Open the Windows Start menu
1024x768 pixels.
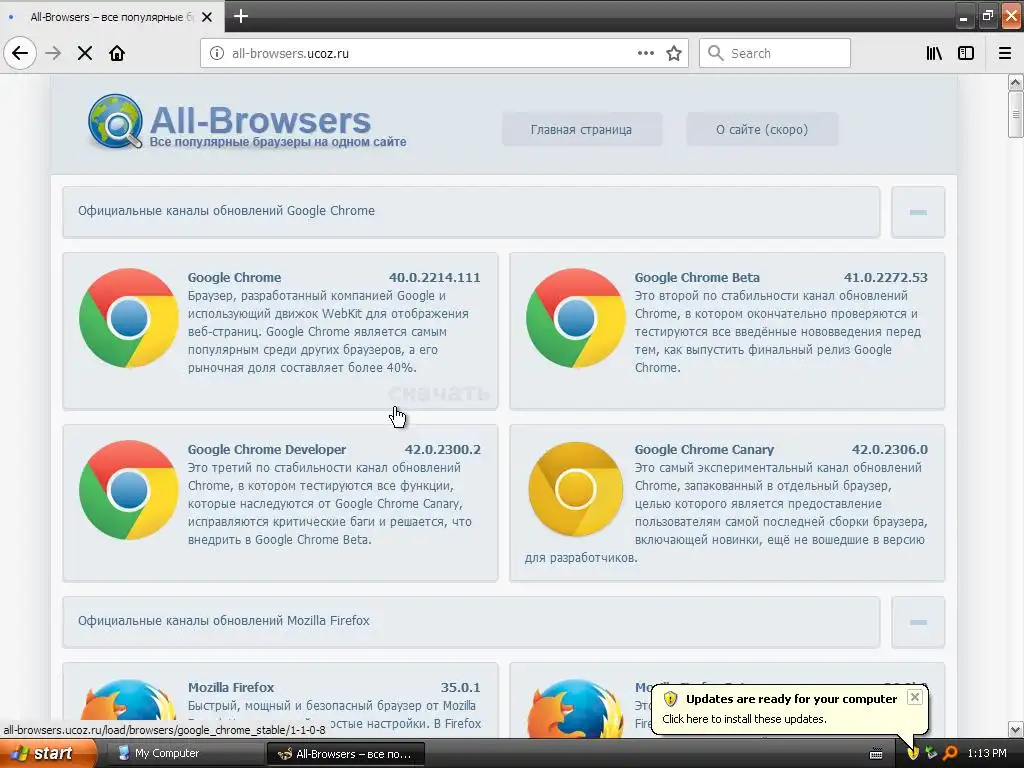tap(48, 754)
